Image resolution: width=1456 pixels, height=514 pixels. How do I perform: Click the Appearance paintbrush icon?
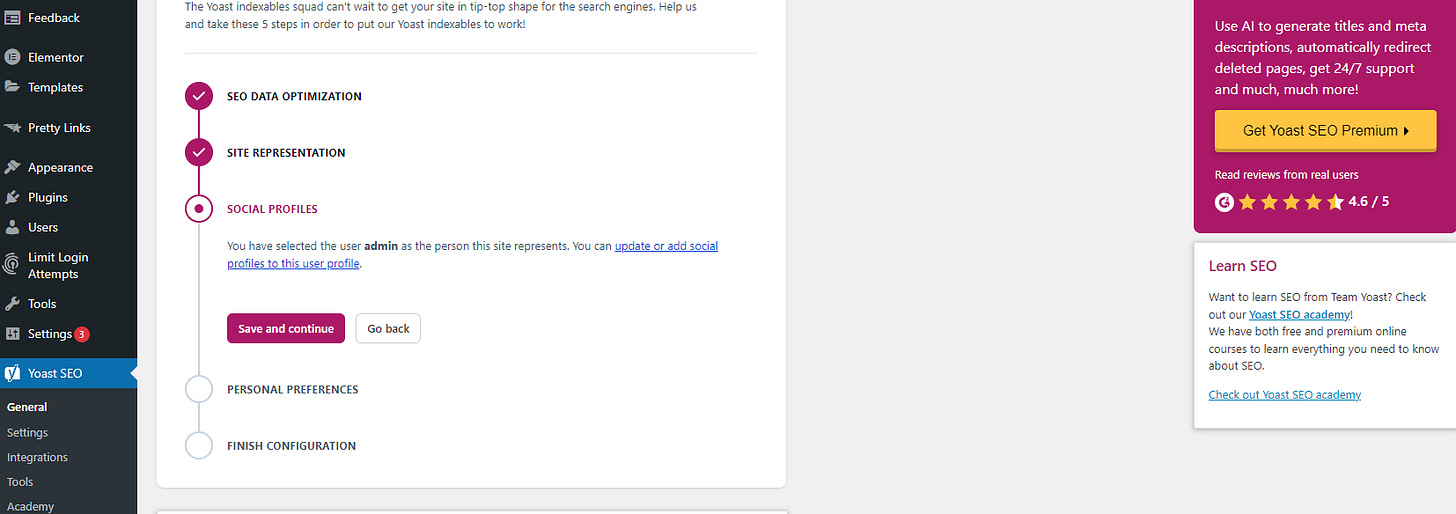point(12,168)
